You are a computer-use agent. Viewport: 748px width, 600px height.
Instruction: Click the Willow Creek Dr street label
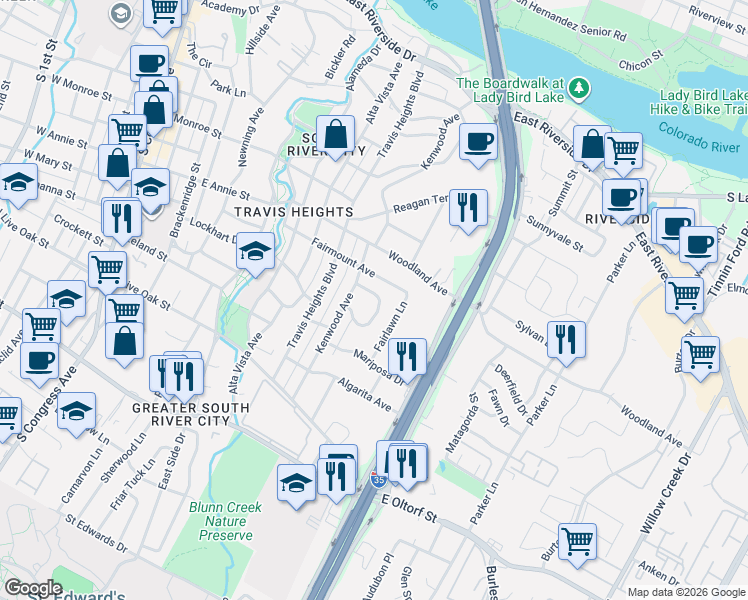665,492
